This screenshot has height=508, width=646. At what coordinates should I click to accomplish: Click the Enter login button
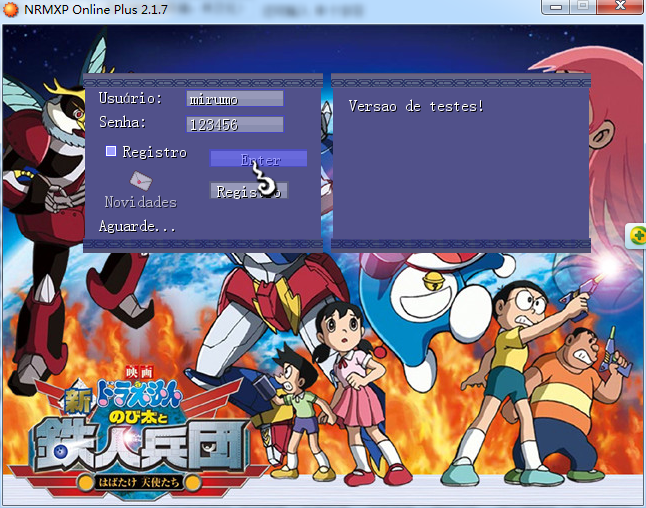tap(258, 159)
